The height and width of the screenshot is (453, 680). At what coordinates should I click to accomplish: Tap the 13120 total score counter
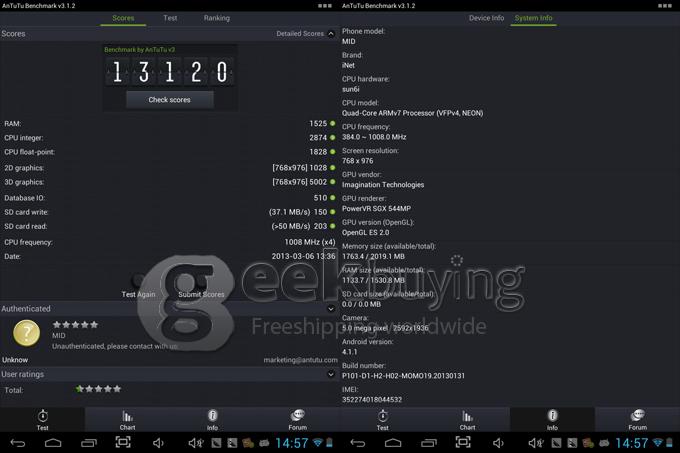(170, 72)
